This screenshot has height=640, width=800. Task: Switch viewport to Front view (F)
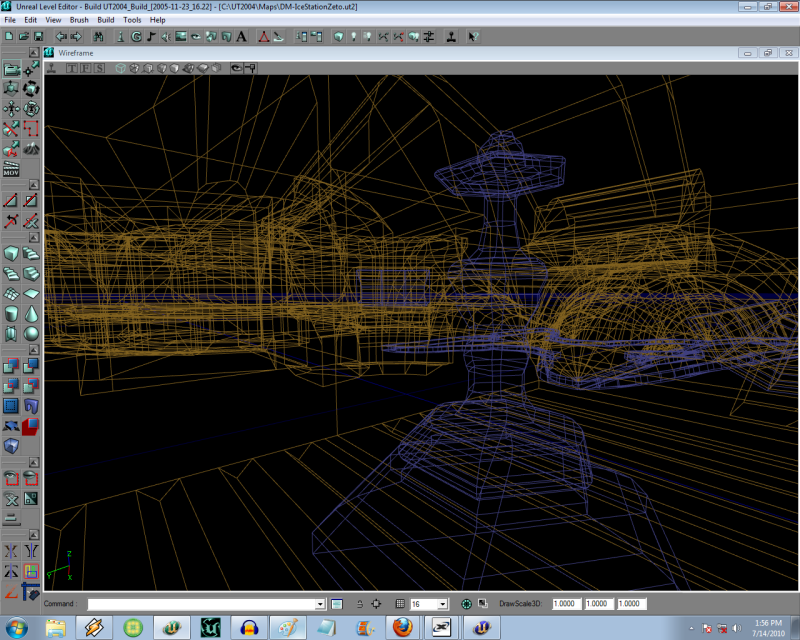[x=85, y=68]
